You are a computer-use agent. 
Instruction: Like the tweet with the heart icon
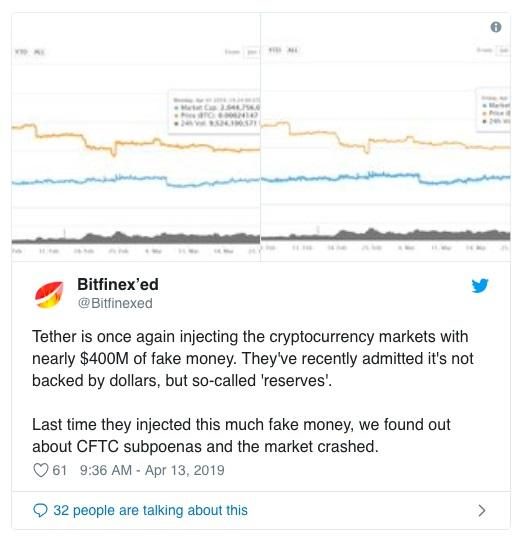[40, 470]
